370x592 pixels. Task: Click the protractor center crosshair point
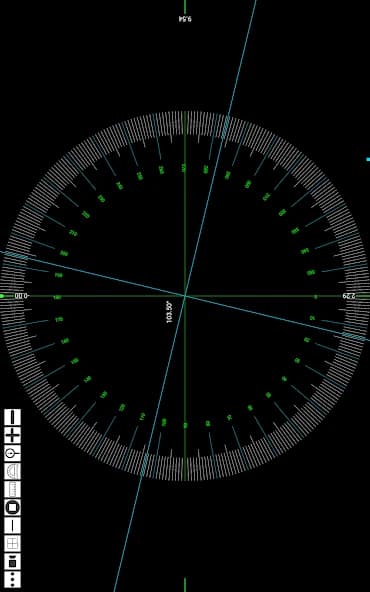pos(185,296)
